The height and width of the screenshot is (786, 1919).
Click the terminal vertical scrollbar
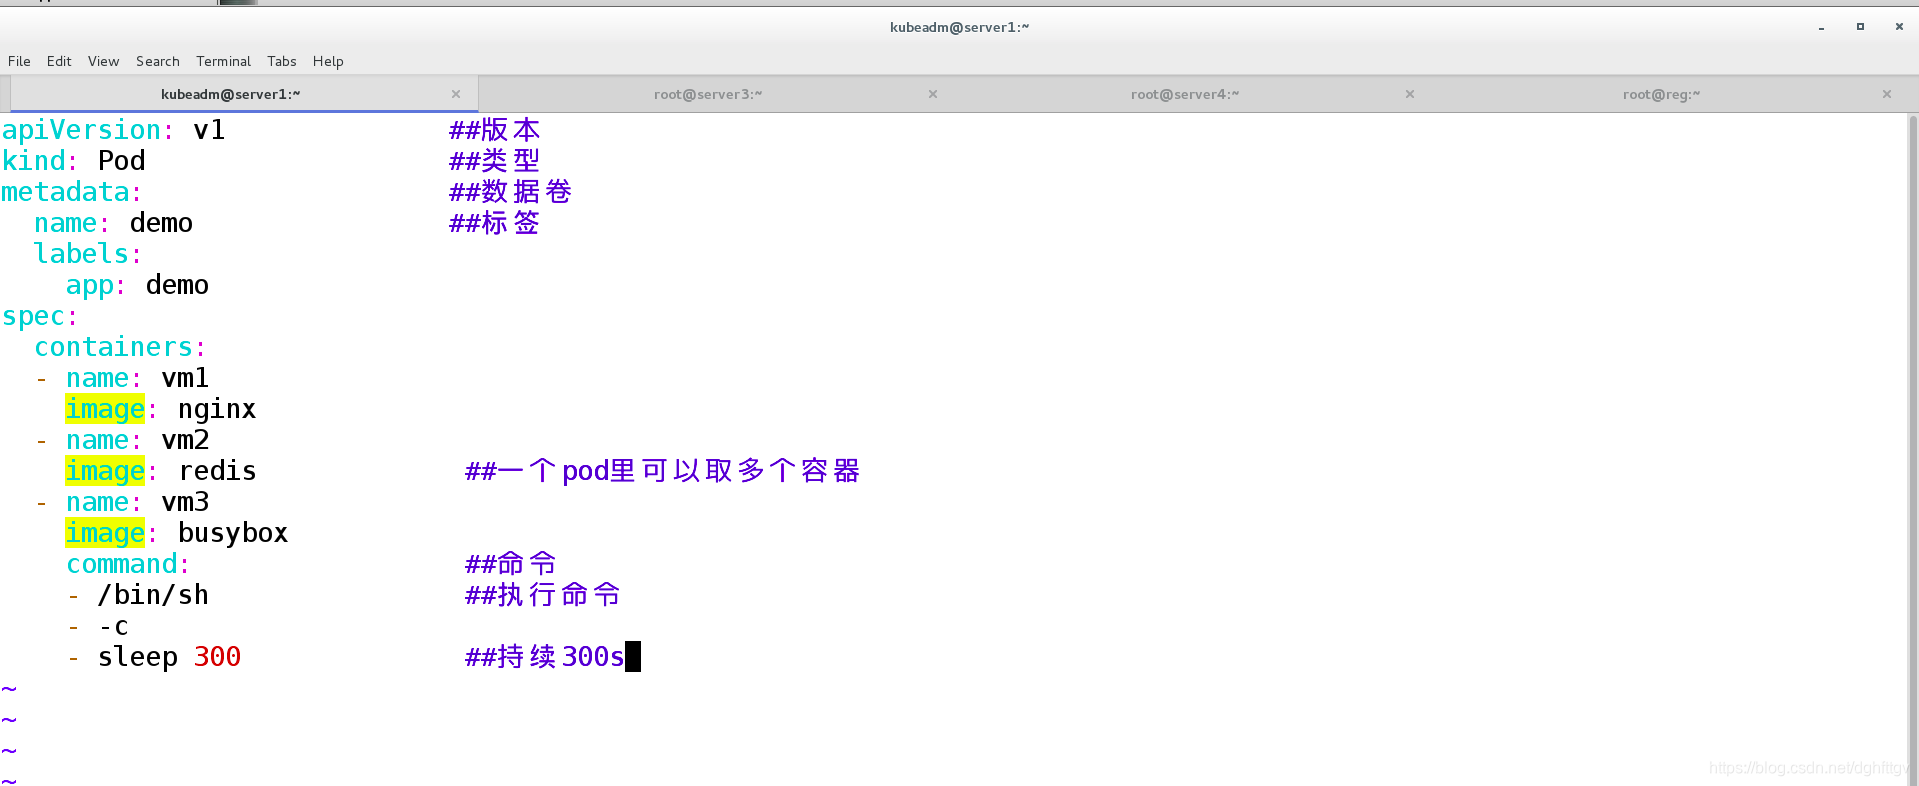click(x=1913, y=449)
